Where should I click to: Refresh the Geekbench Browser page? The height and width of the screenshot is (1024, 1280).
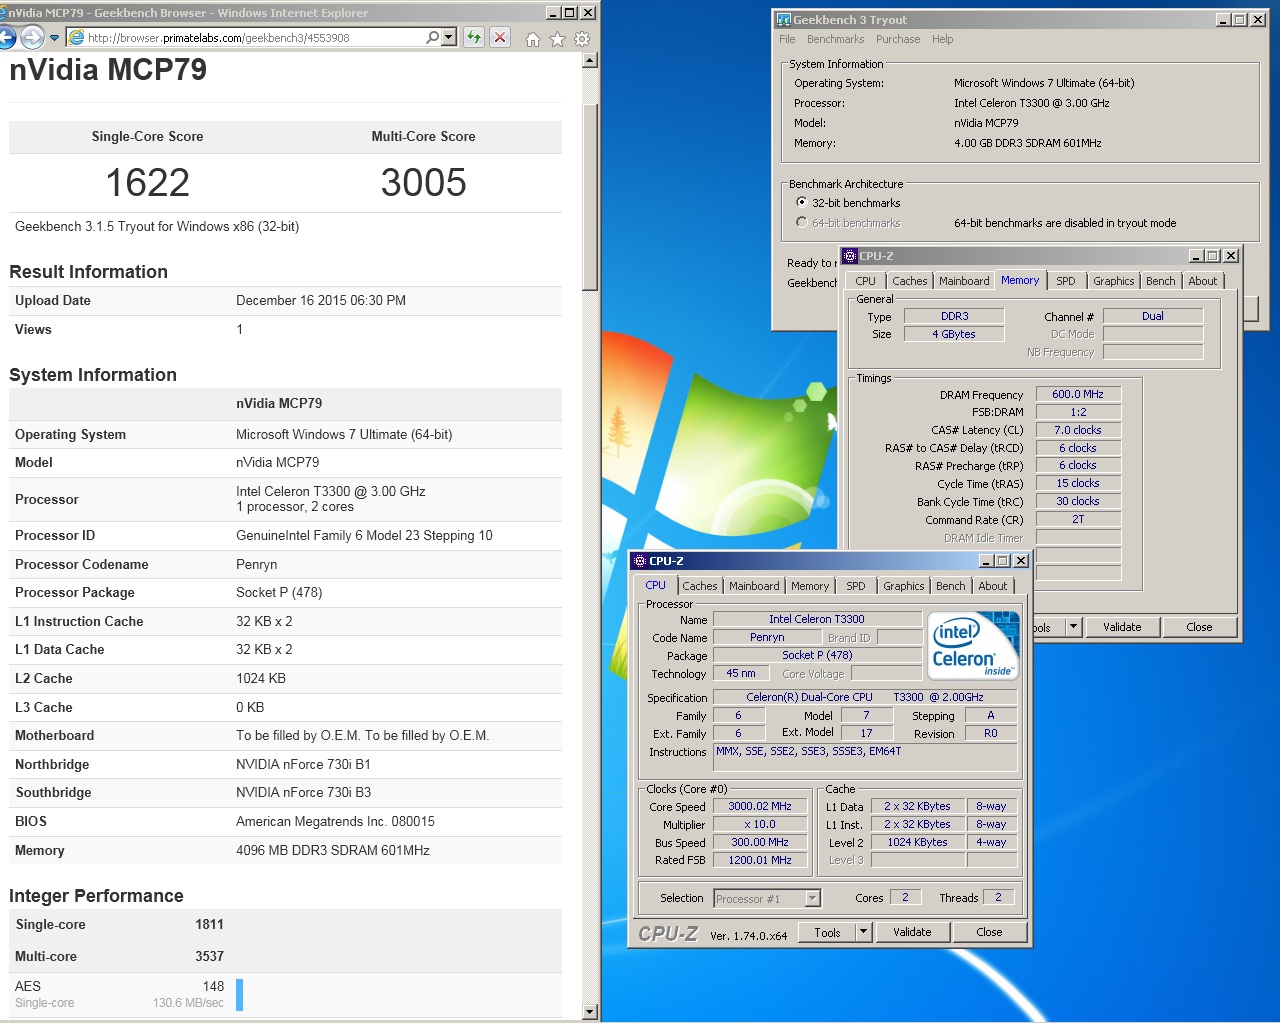[x=474, y=38]
